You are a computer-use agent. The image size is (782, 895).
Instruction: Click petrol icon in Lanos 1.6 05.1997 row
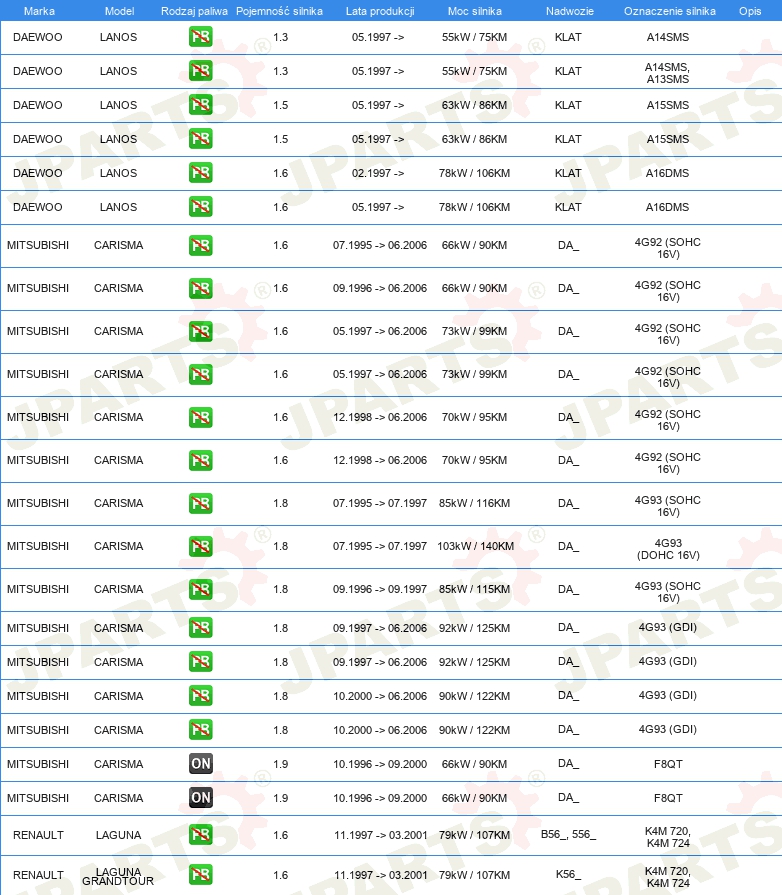pos(200,207)
